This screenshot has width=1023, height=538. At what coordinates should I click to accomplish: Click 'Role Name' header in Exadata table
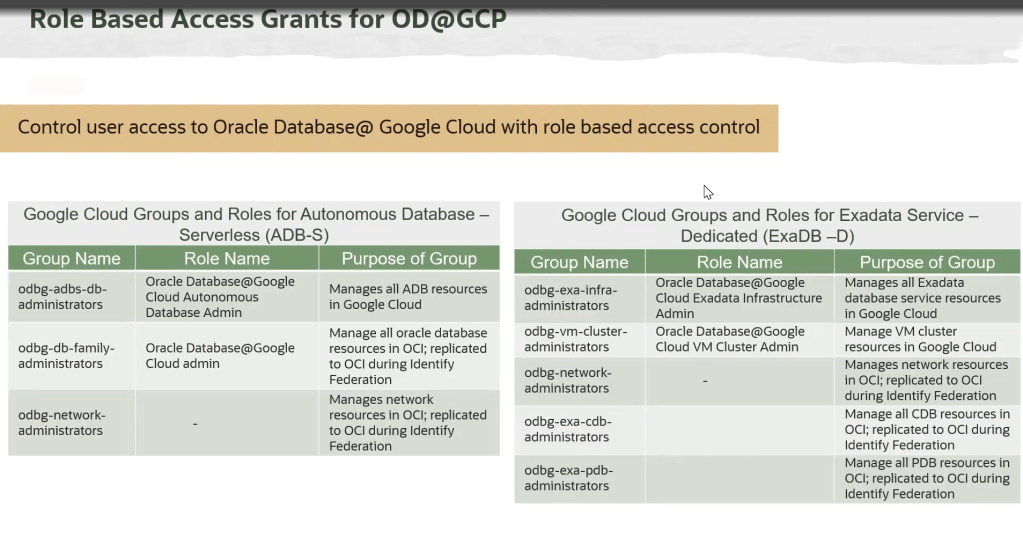[x=739, y=262]
